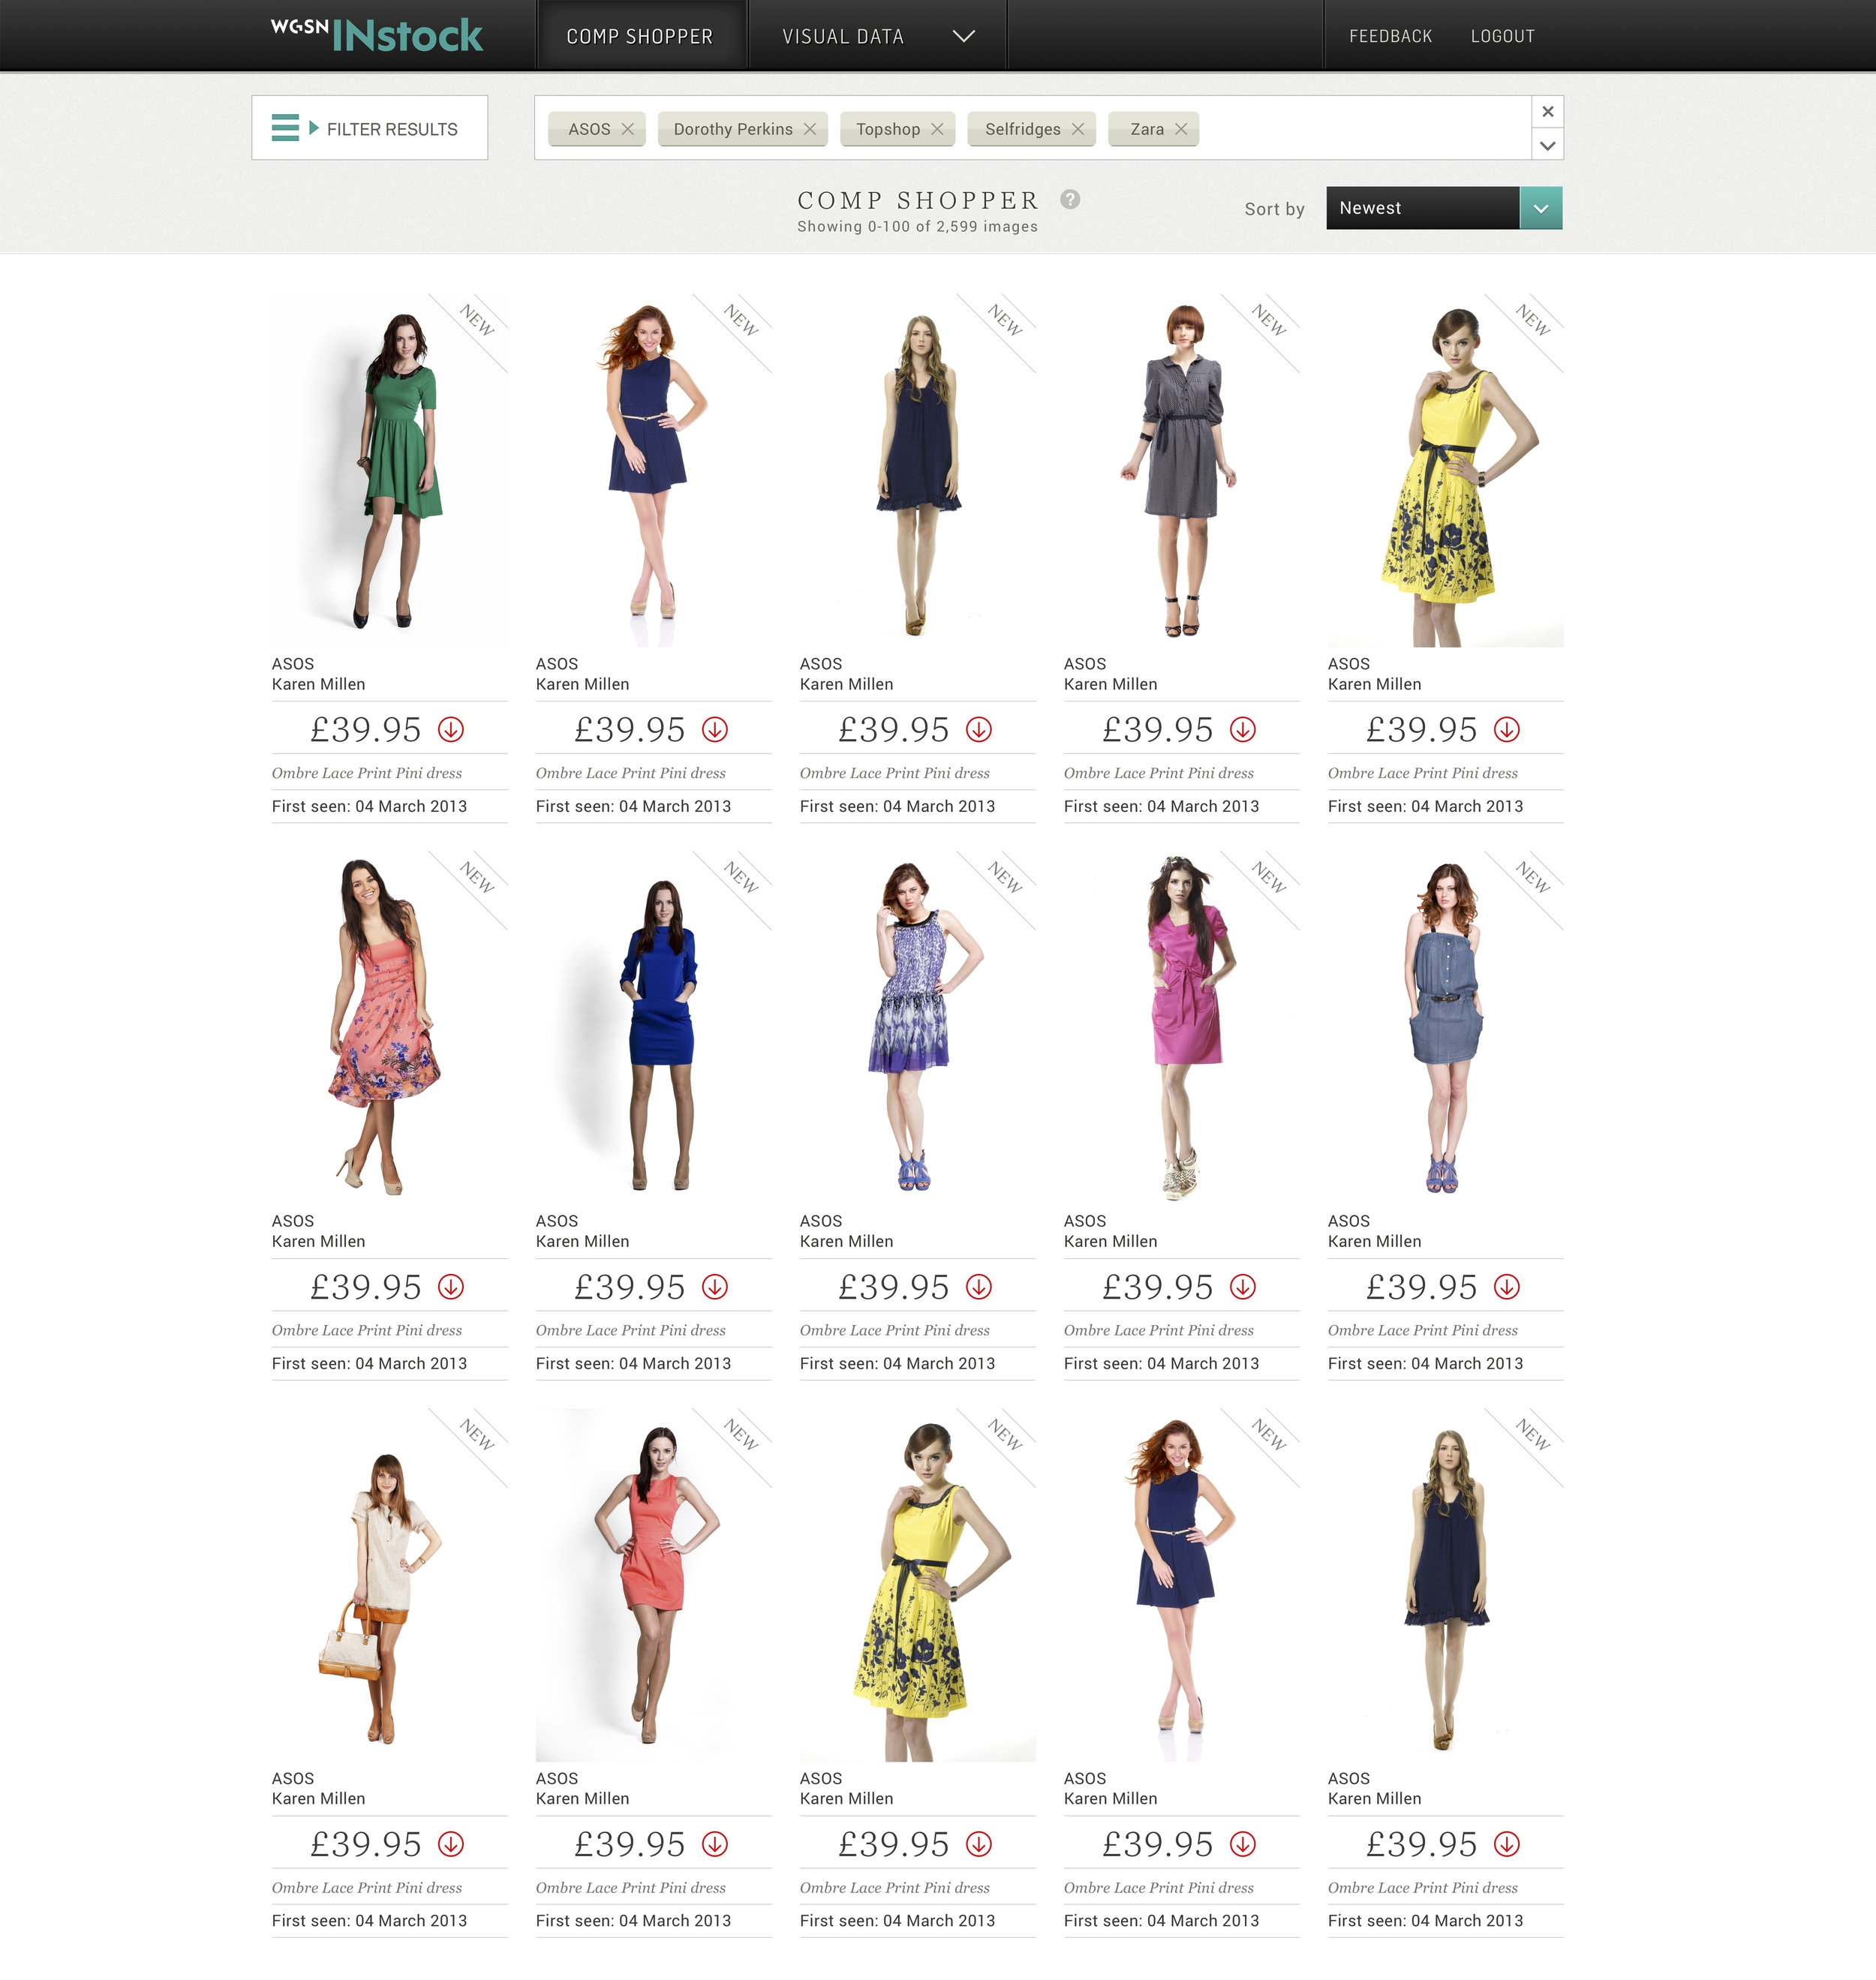Viewport: 1876px width, 1980px height.
Task: Remove the Zara filter tag
Action: [x=1181, y=129]
